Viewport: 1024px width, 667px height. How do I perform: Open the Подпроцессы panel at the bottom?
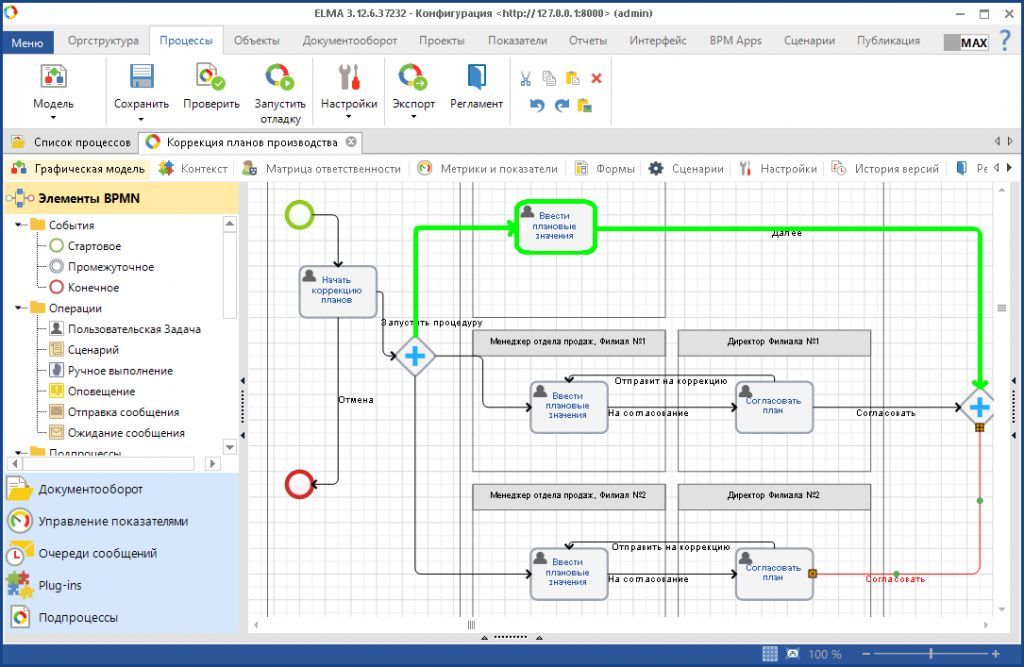[121, 617]
